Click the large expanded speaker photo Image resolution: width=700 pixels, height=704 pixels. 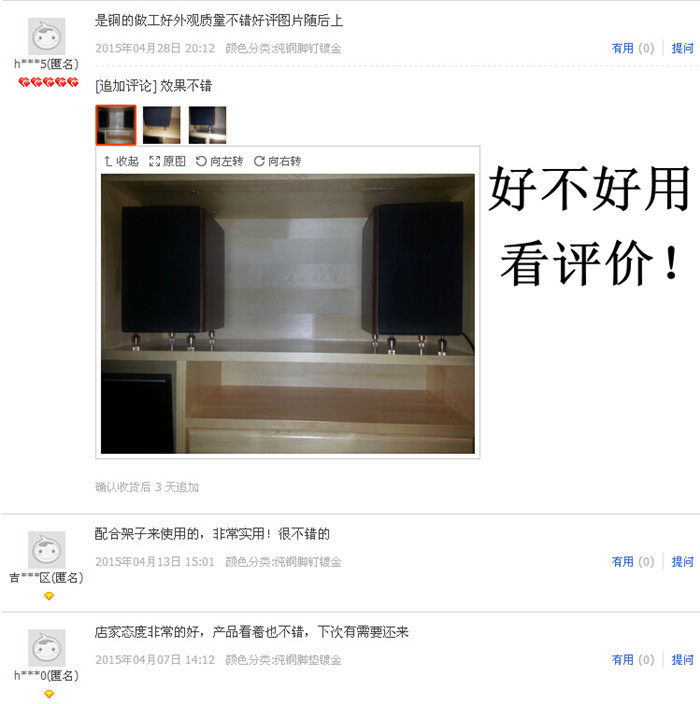pyautogui.click(x=287, y=314)
